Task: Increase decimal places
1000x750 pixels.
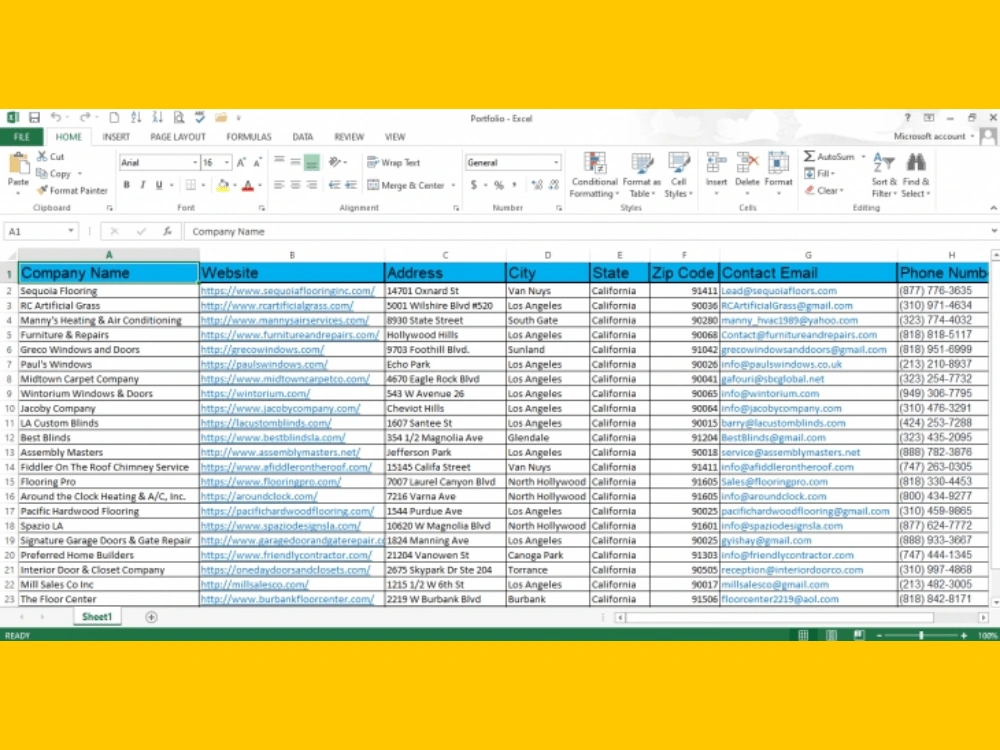Action: point(536,185)
